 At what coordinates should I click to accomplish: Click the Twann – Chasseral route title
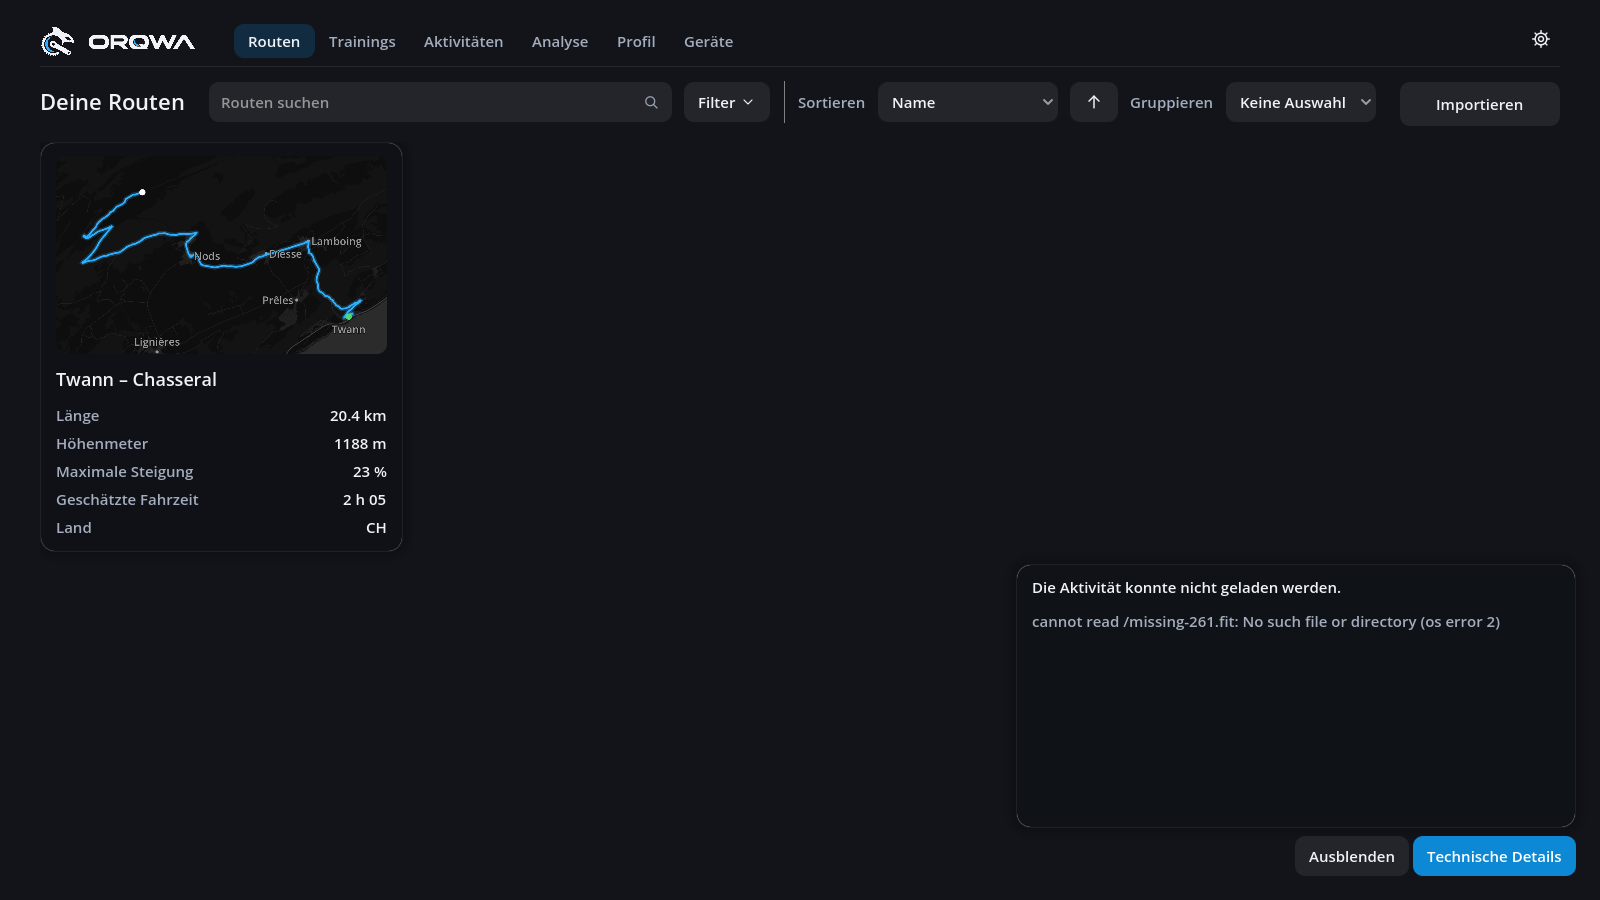click(x=136, y=379)
